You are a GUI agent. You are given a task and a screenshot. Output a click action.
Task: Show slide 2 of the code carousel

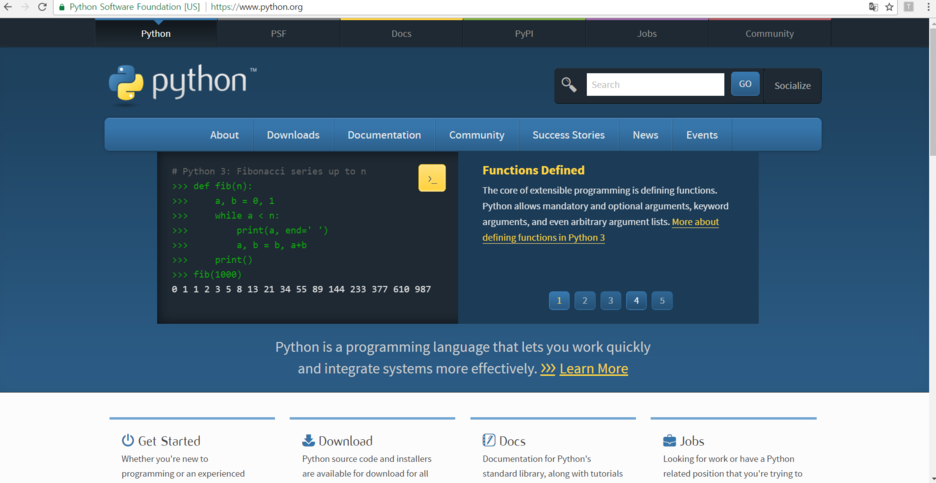tap(585, 300)
